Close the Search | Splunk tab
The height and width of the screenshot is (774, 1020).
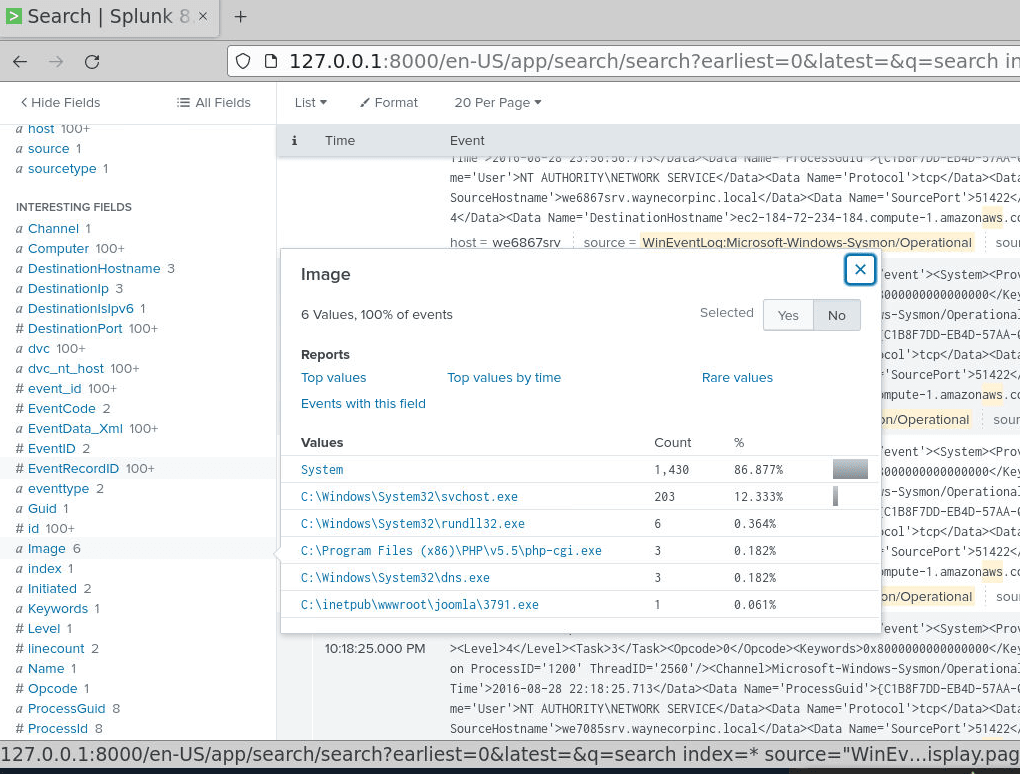click(x=203, y=16)
